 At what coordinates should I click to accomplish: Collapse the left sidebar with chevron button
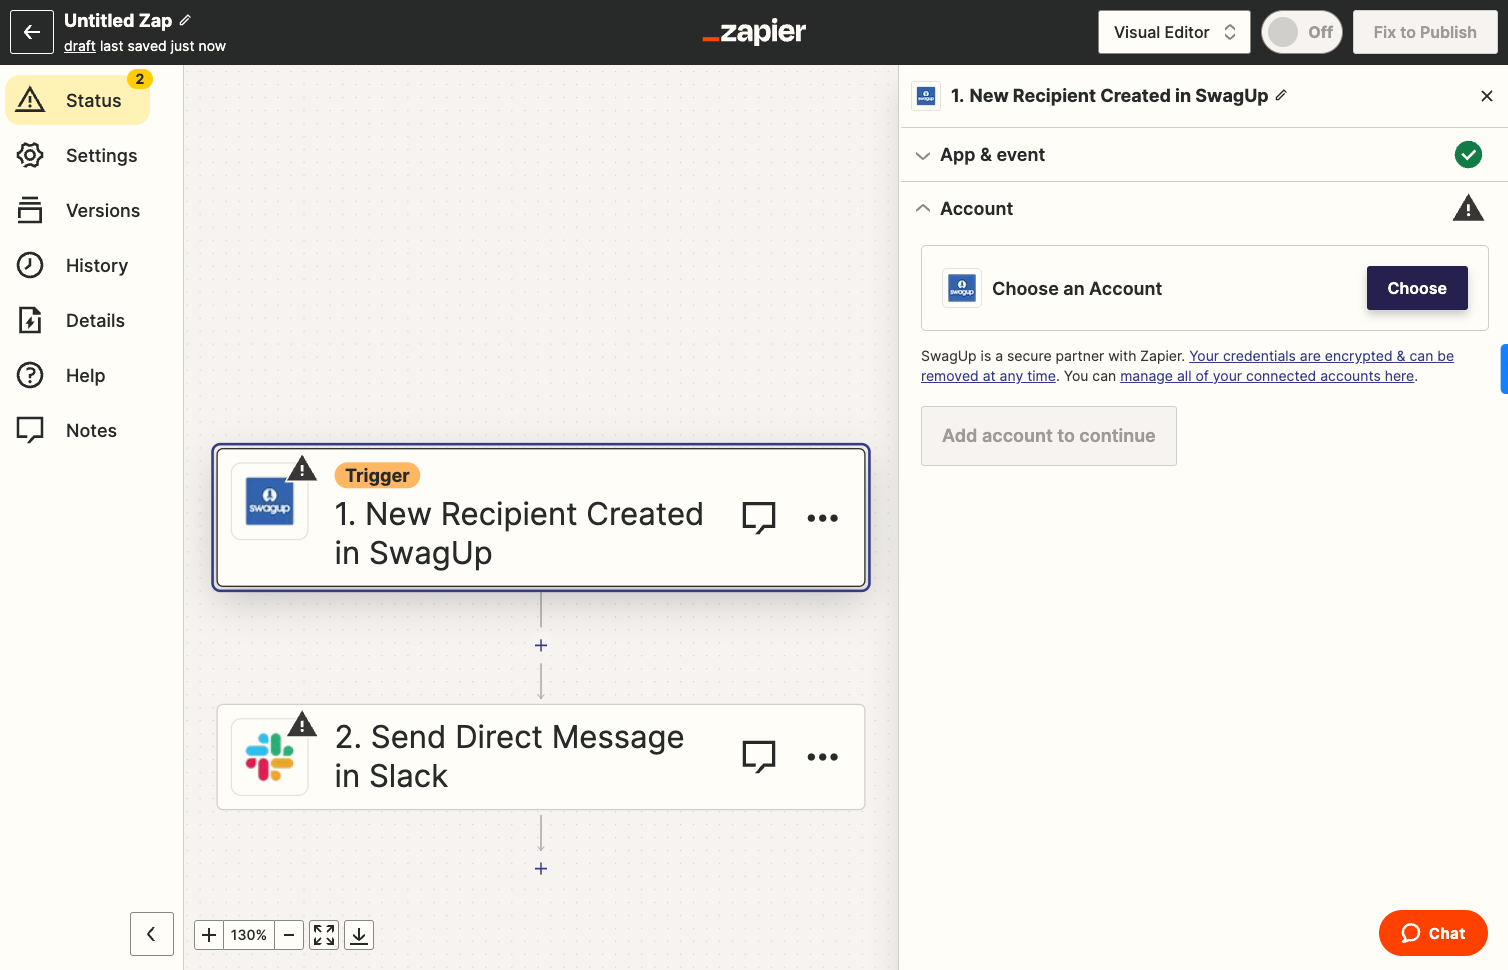click(x=152, y=934)
